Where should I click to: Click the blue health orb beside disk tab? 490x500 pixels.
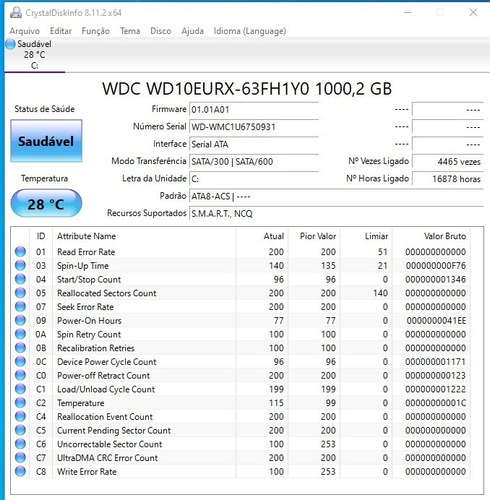click(x=10, y=44)
